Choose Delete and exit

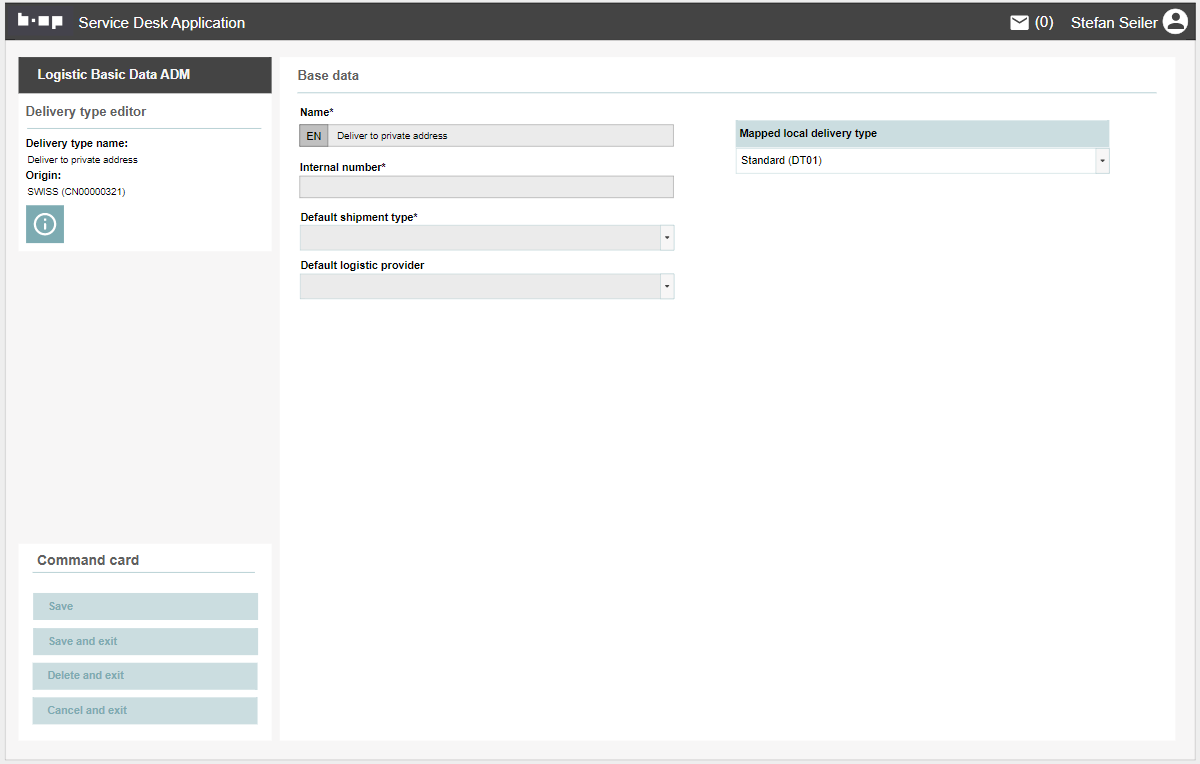coord(145,676)
